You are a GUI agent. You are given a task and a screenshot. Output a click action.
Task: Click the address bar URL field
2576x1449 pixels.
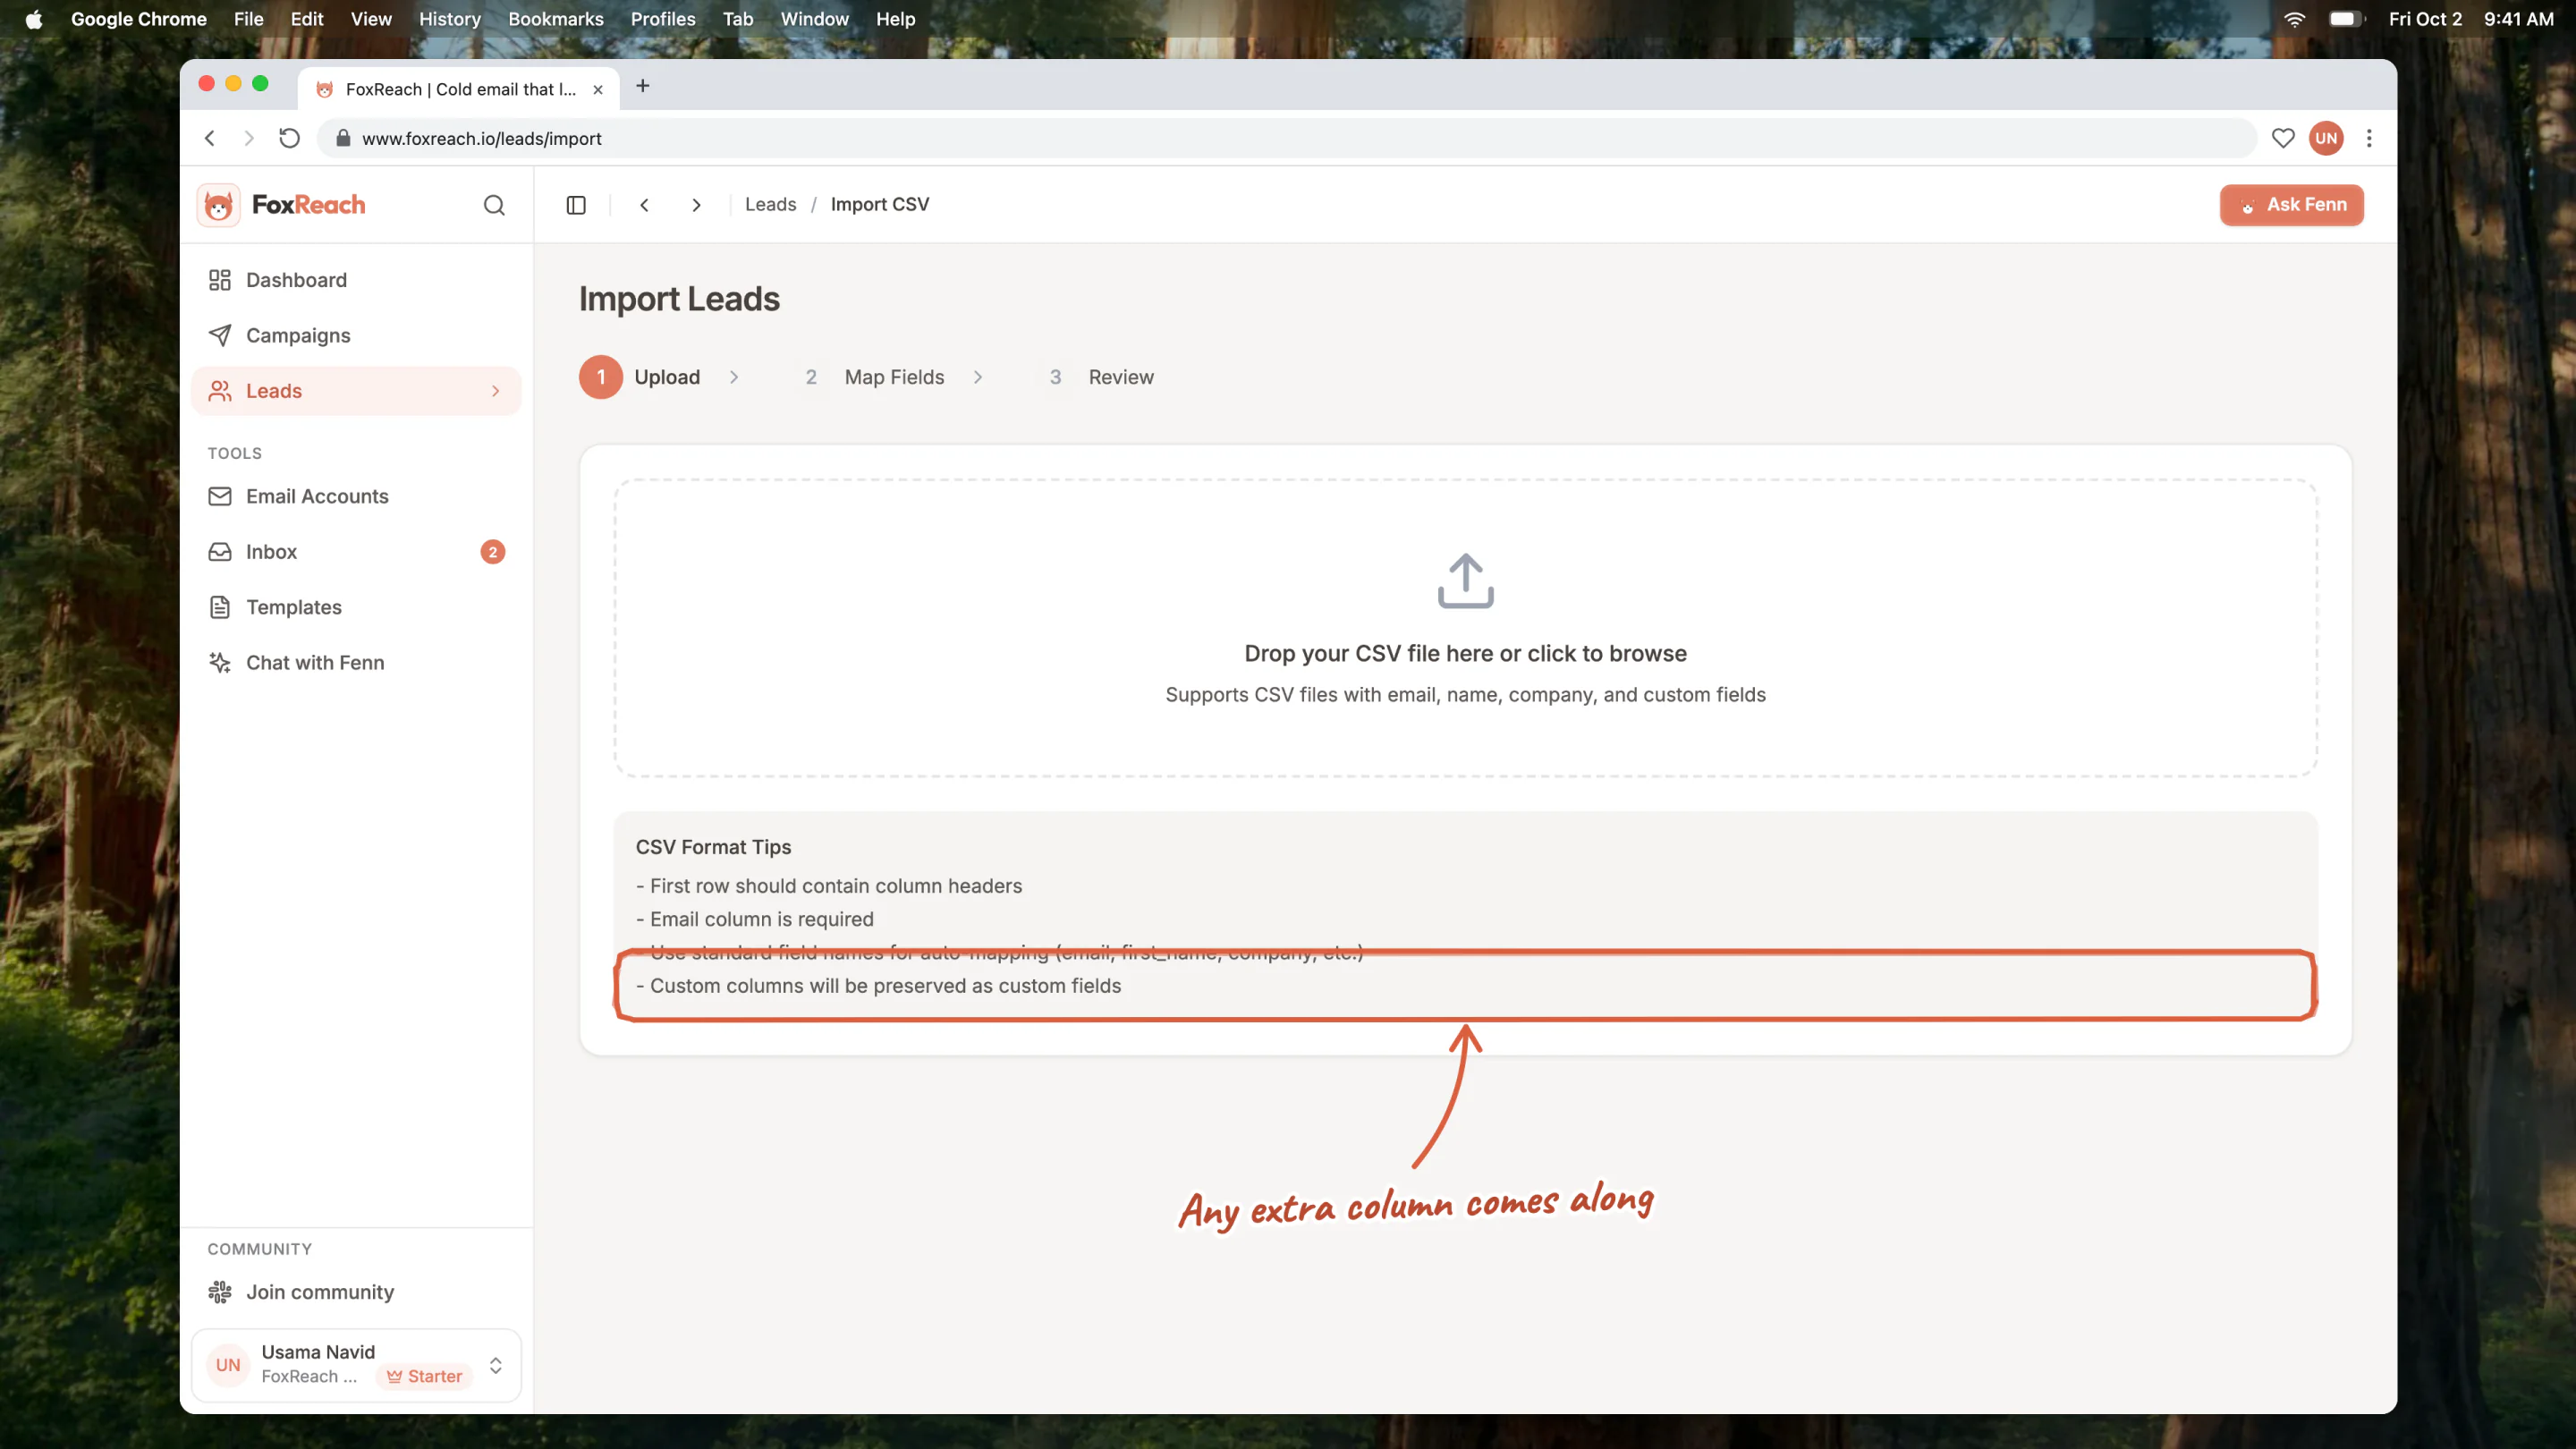[1286, 138]
